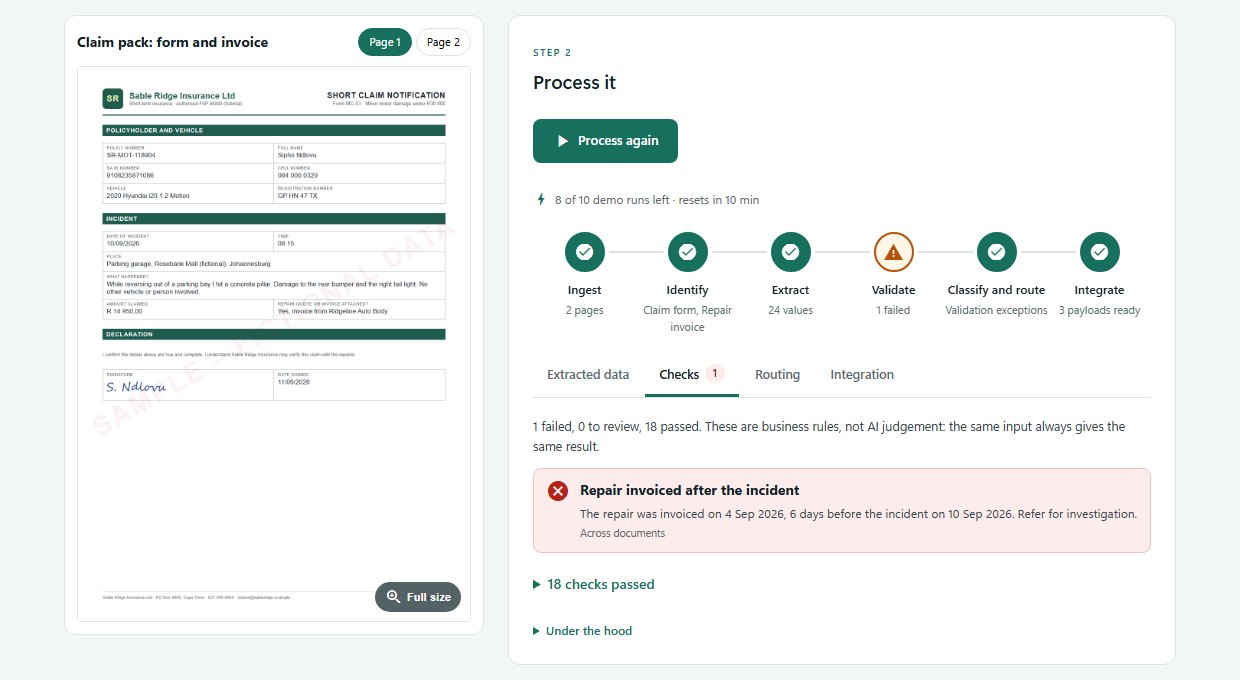Click the SR logo on the claim form
The image size is (1240, 680).
coord(112,98)
